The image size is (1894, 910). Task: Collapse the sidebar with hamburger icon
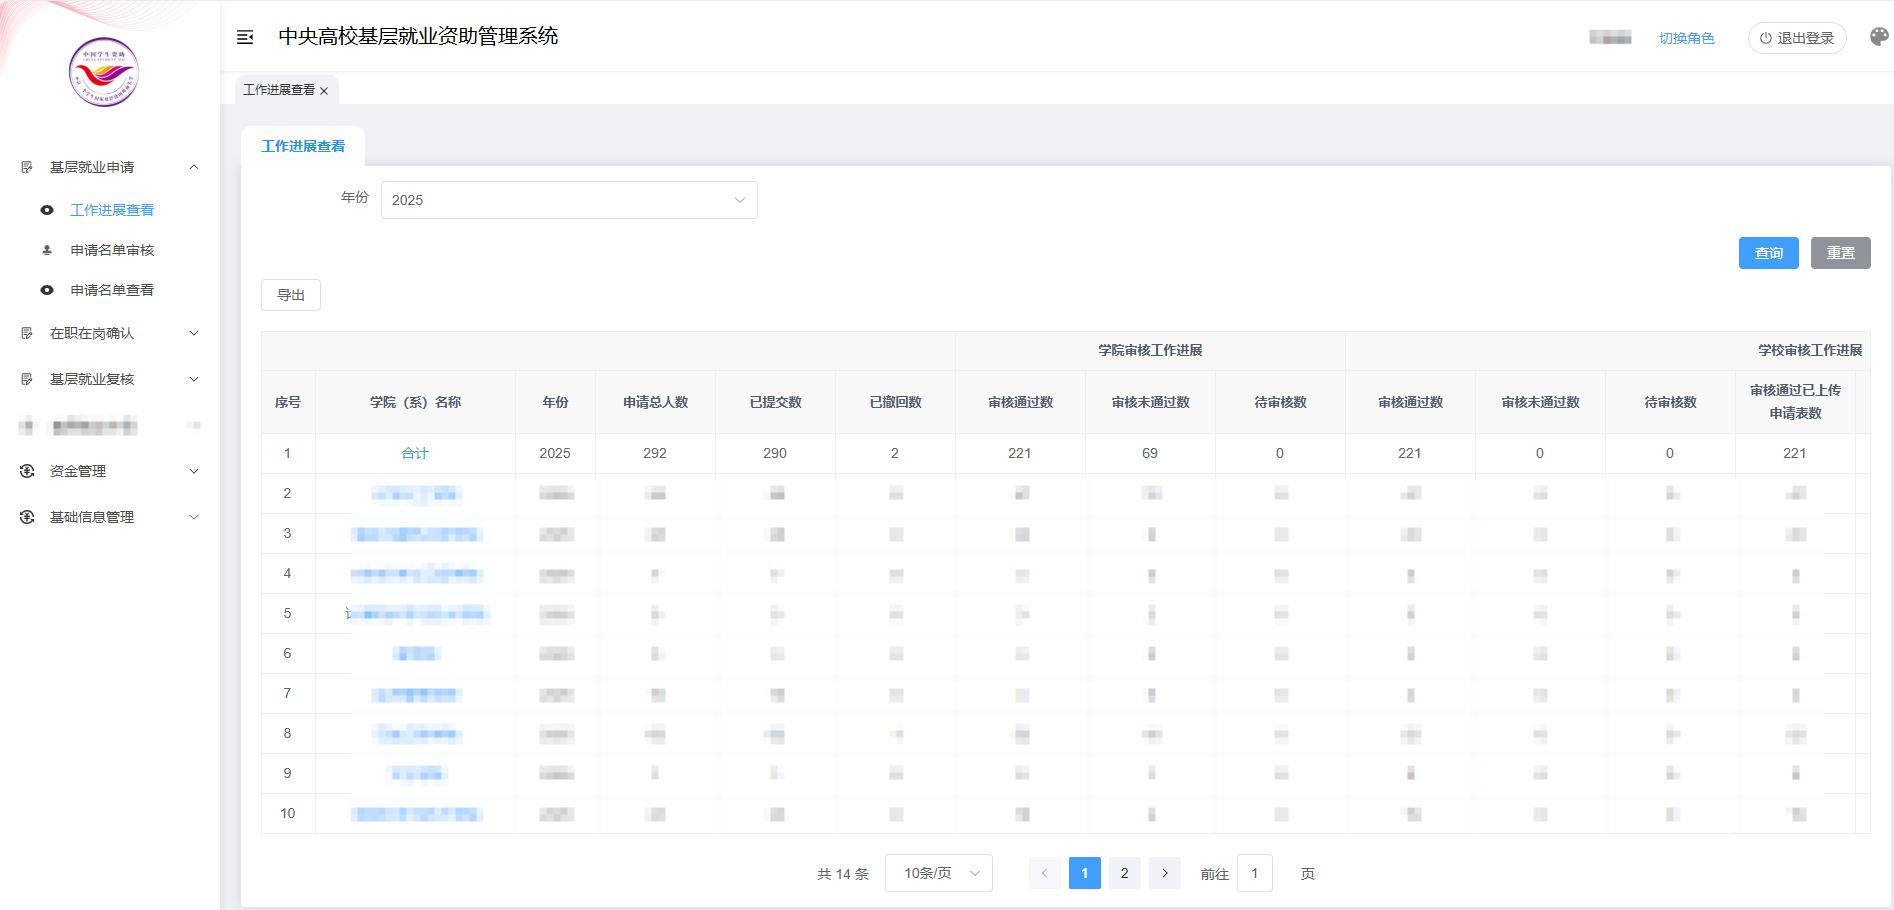coord(245,37)
